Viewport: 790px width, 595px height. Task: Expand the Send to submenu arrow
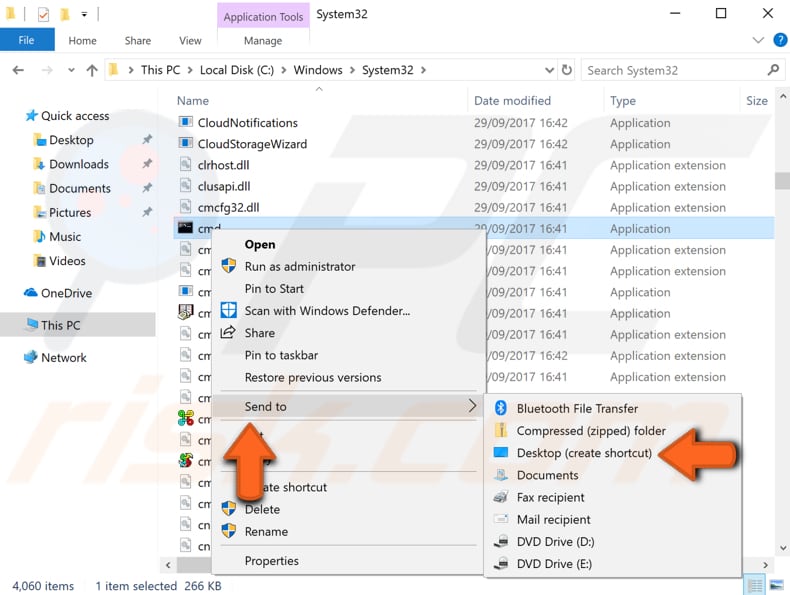click(x=472, y=406)
